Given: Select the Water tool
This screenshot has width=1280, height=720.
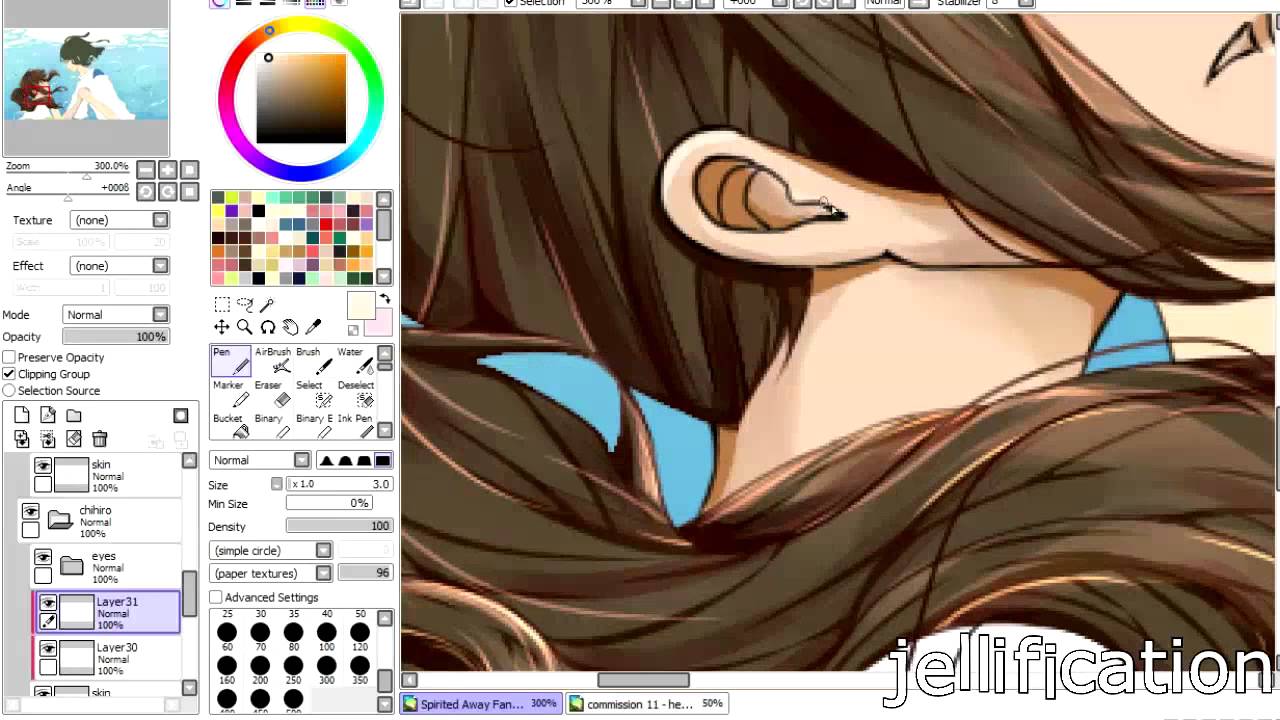Looking at the screenshot, I should tap(353, 361).
